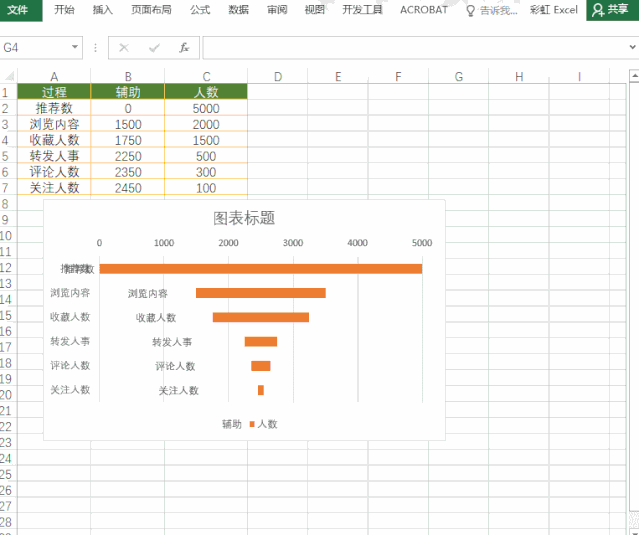This screenshot has height=535, width=639.
Task: Click the 人数 header cell
Action: (206, 92)
